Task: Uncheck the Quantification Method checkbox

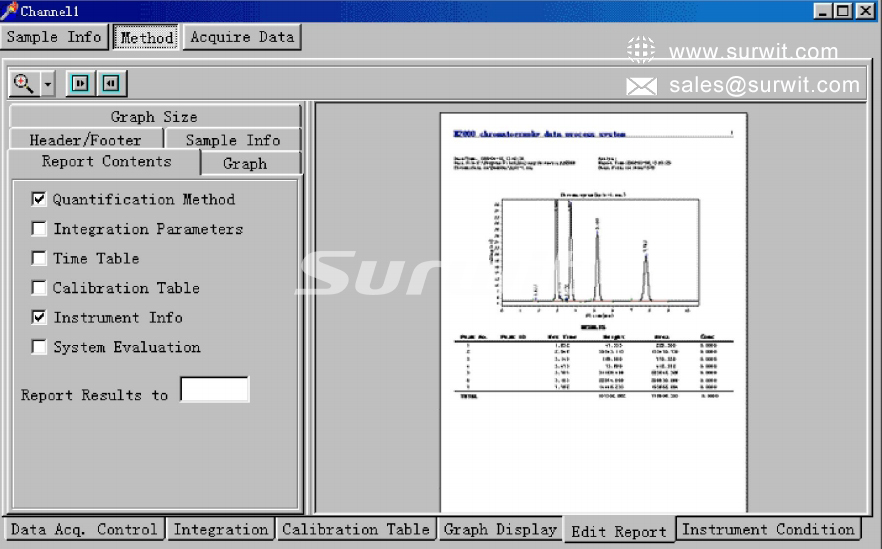Action: [x=39, y=200]
